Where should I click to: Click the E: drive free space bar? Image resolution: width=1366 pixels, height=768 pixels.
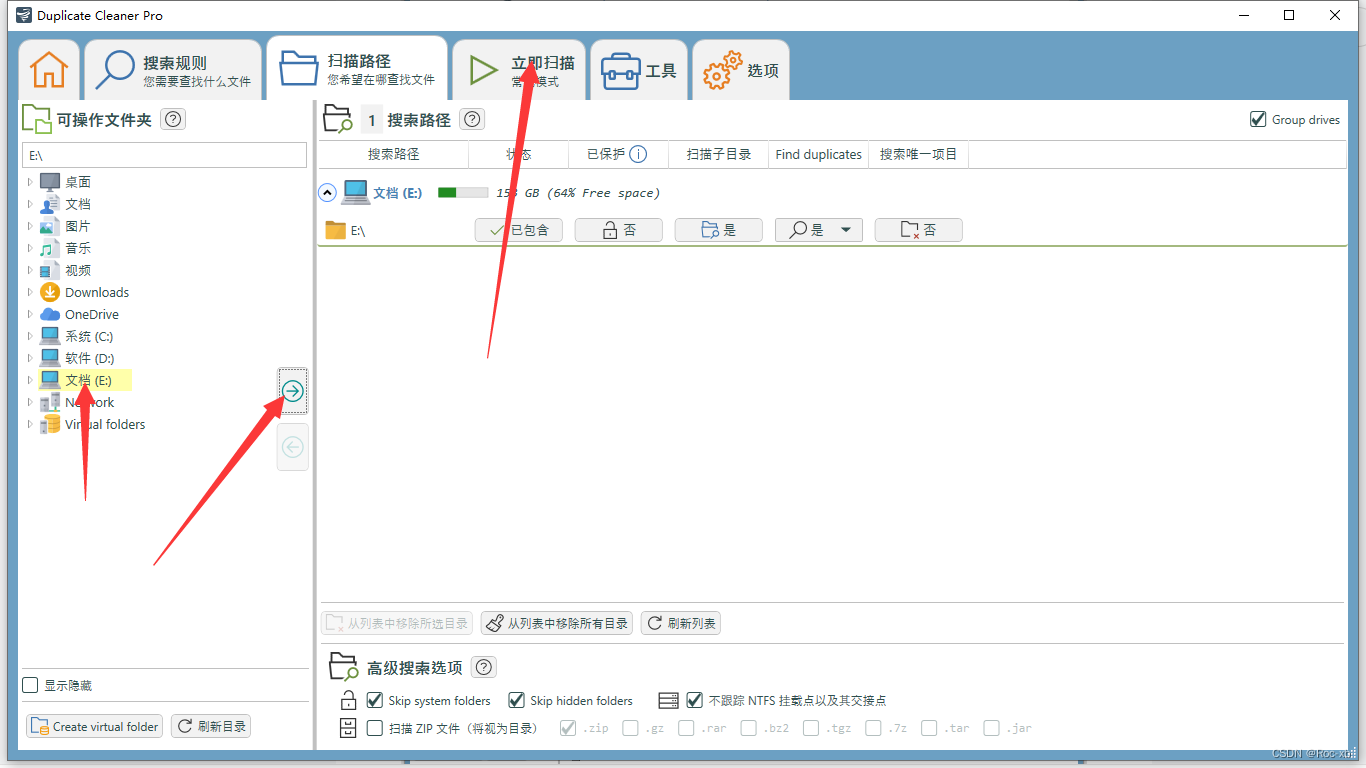[463, 192]
